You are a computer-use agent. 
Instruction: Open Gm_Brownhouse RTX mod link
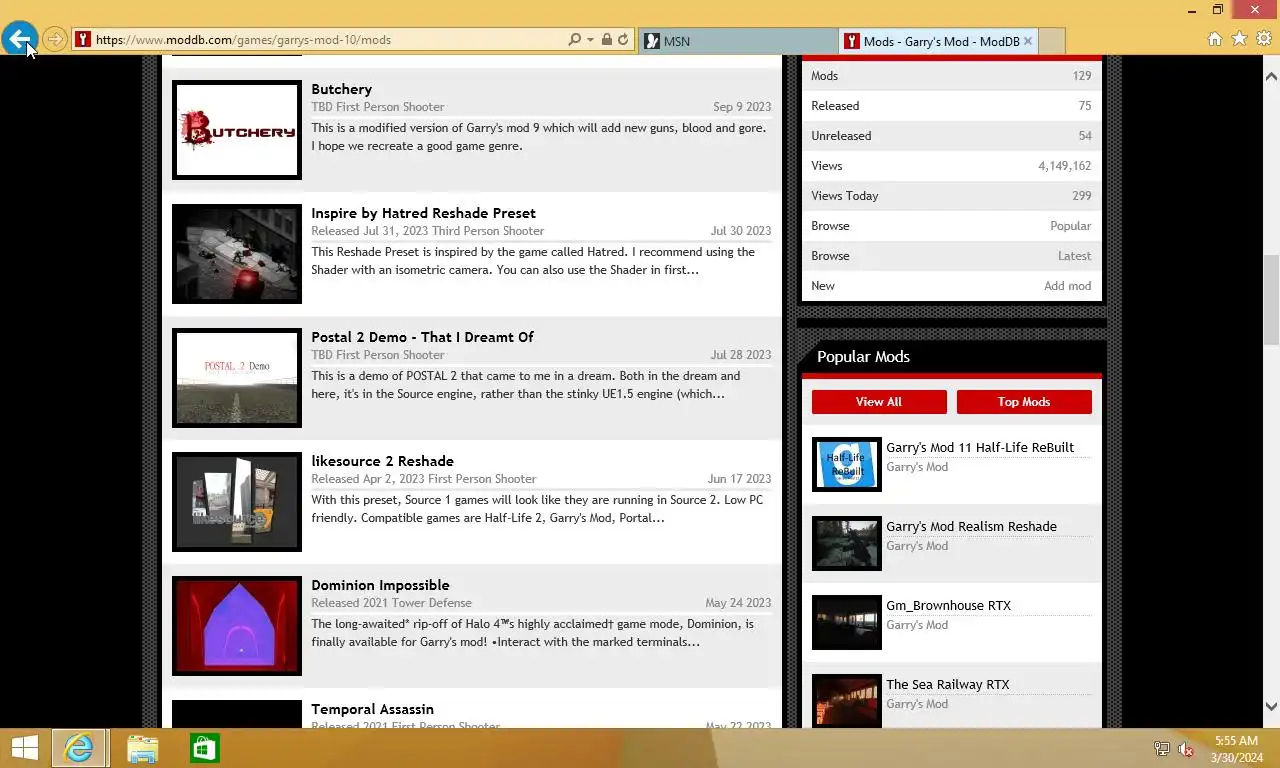[x=948, y=605]
